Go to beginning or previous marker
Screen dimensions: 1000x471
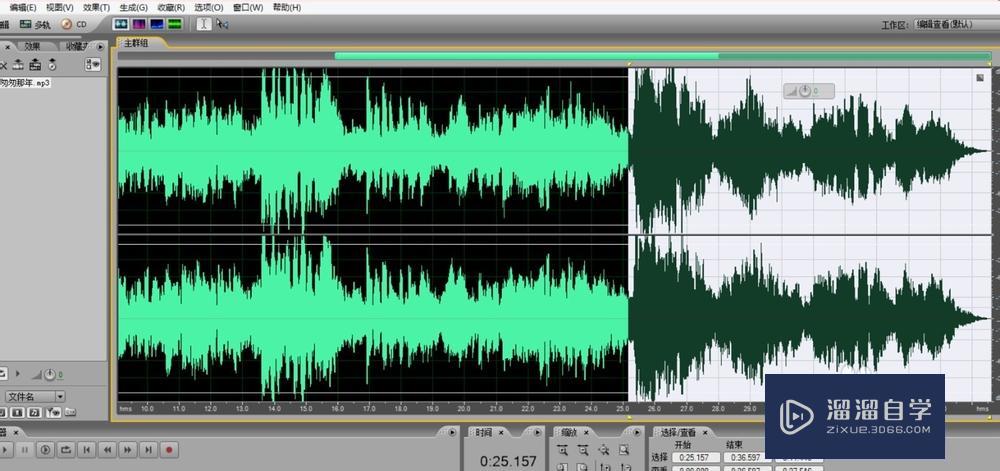[x=87, y=450]
